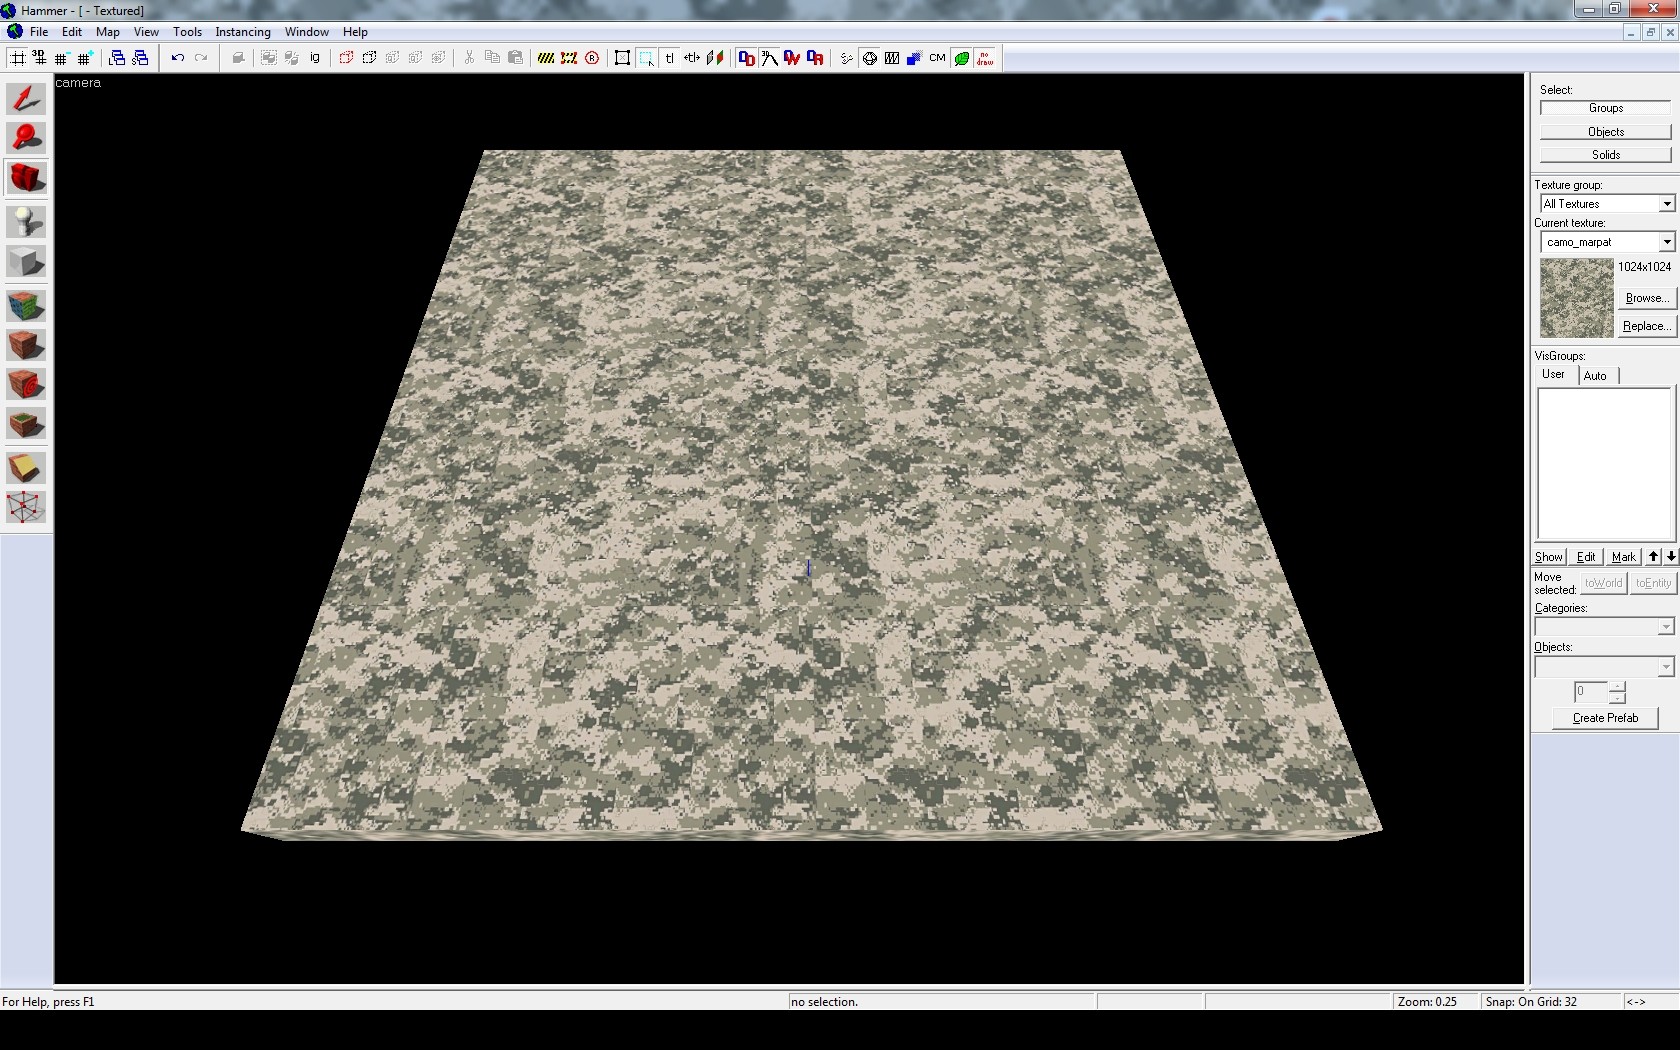Activate the Vertex manipulation tool
This screenshot has width=1680, height=1050.
[26, 507]
